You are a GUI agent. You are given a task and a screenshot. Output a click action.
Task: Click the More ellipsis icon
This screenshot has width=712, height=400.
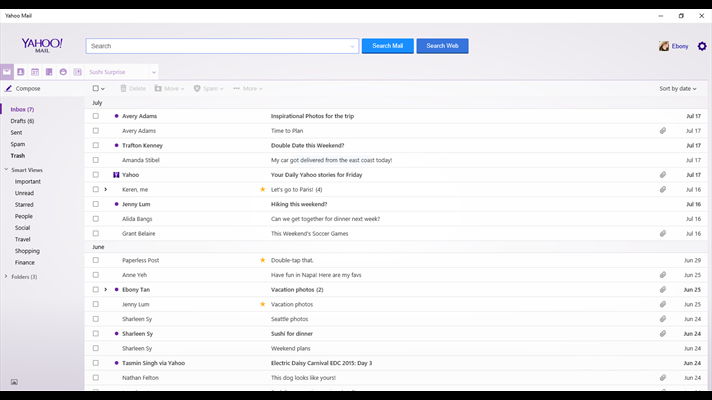(237, 89)
